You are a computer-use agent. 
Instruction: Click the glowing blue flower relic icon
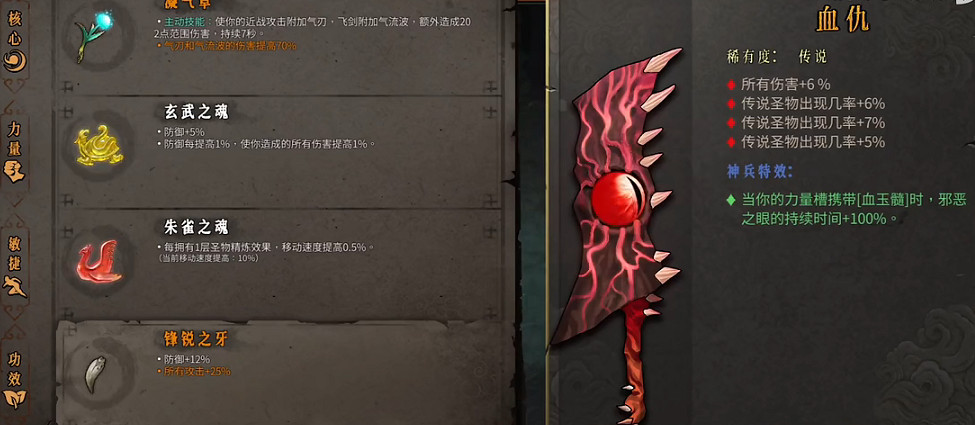94,35
